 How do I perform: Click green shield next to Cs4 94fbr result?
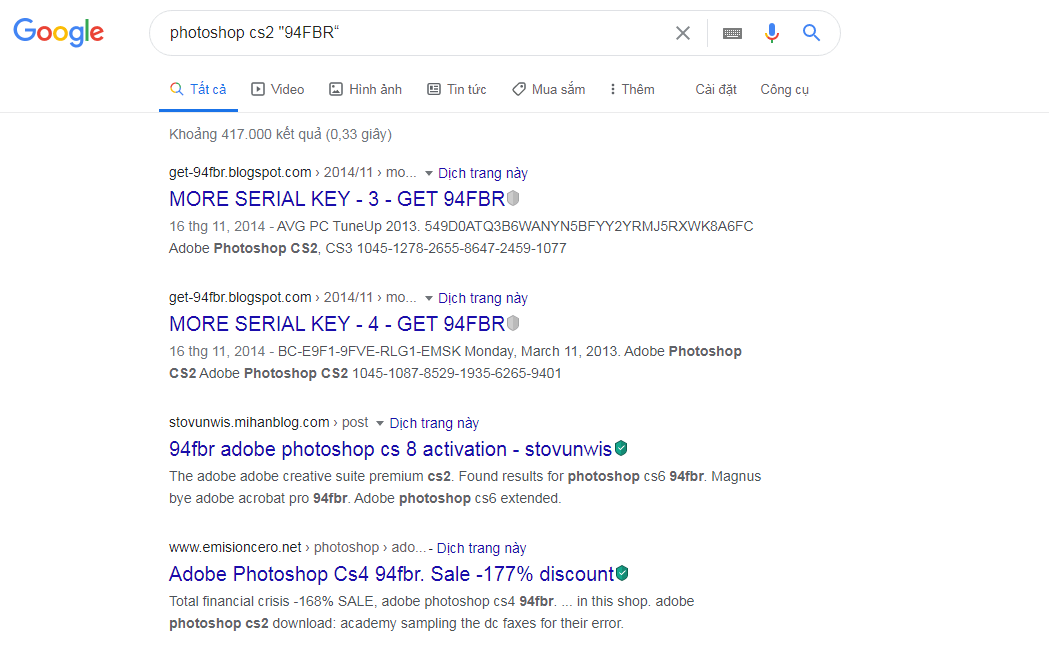pos(622,573)
